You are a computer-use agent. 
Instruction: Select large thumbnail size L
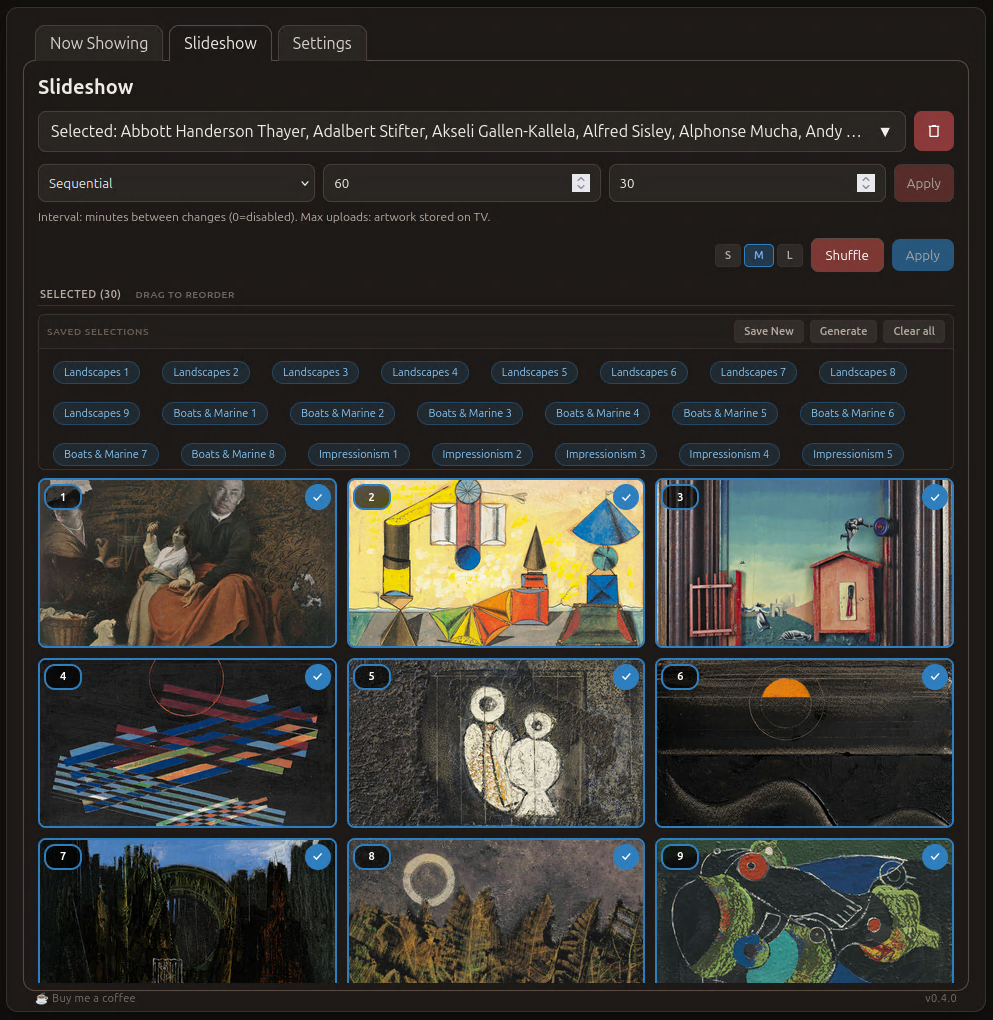point(789,256)
